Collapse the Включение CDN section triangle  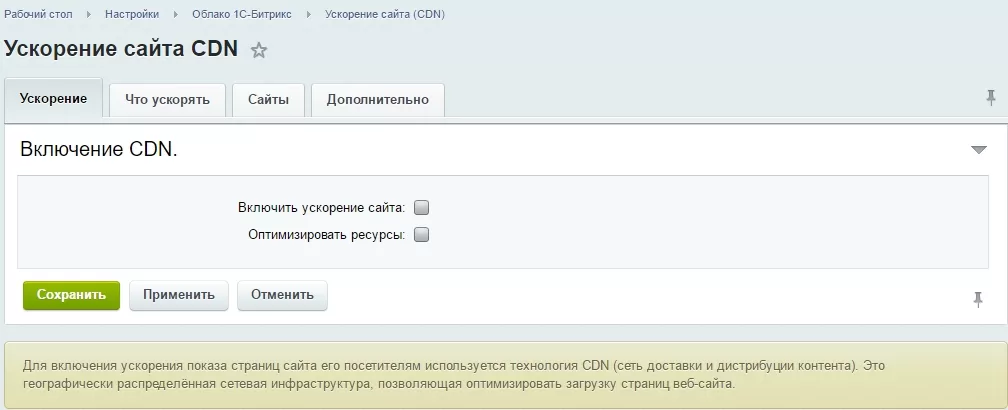[x=978, y=150]
